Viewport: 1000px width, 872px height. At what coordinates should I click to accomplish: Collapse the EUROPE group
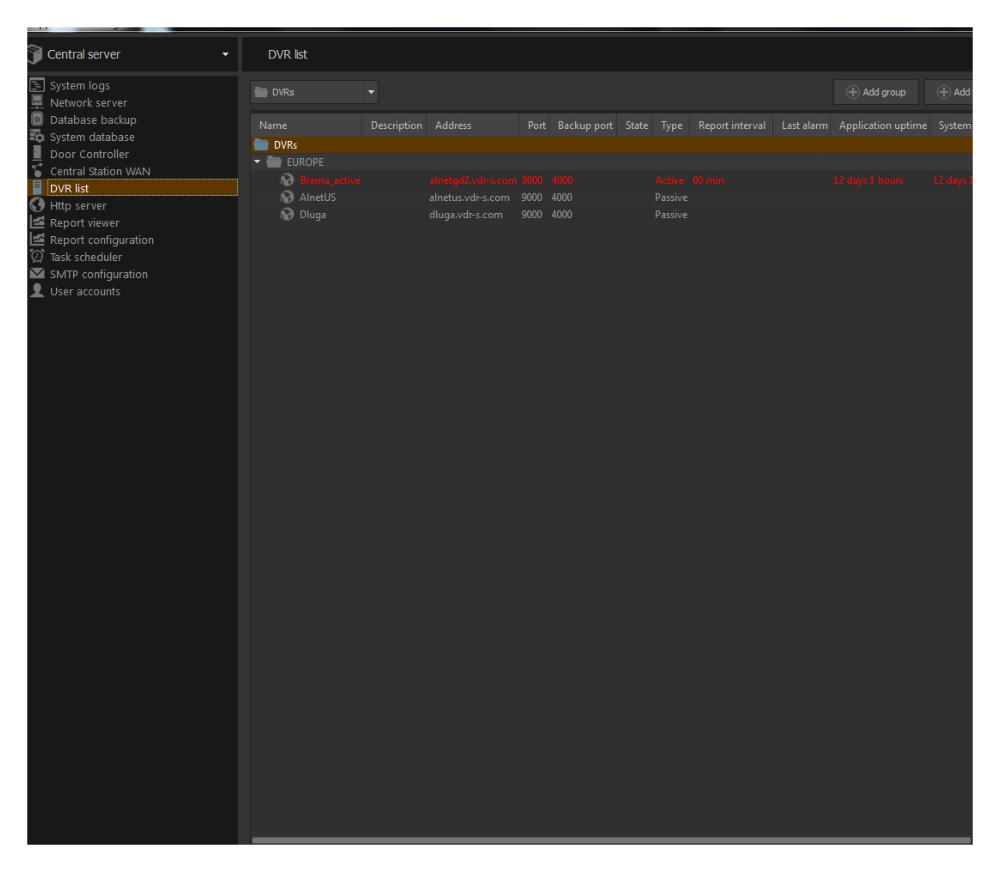point(257,162)
